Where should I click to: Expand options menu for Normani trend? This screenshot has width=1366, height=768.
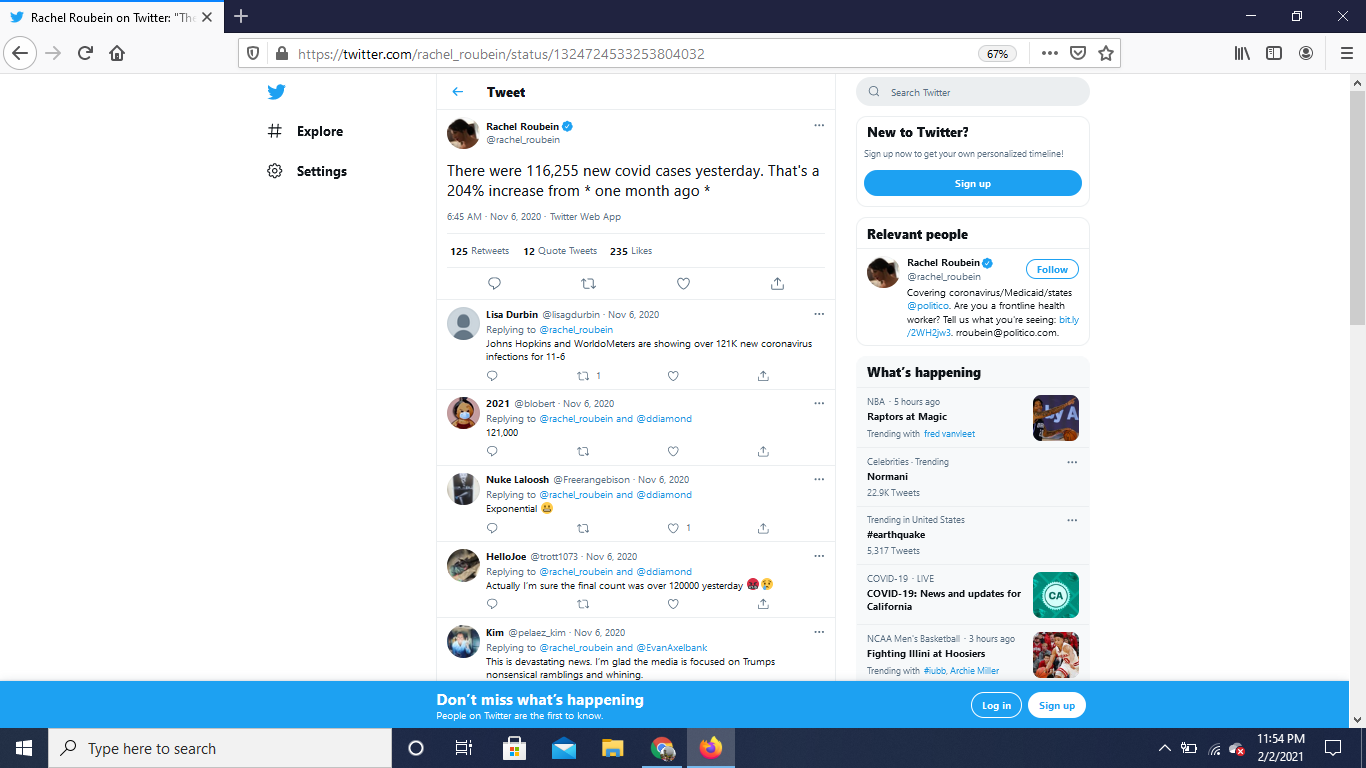1072,463
